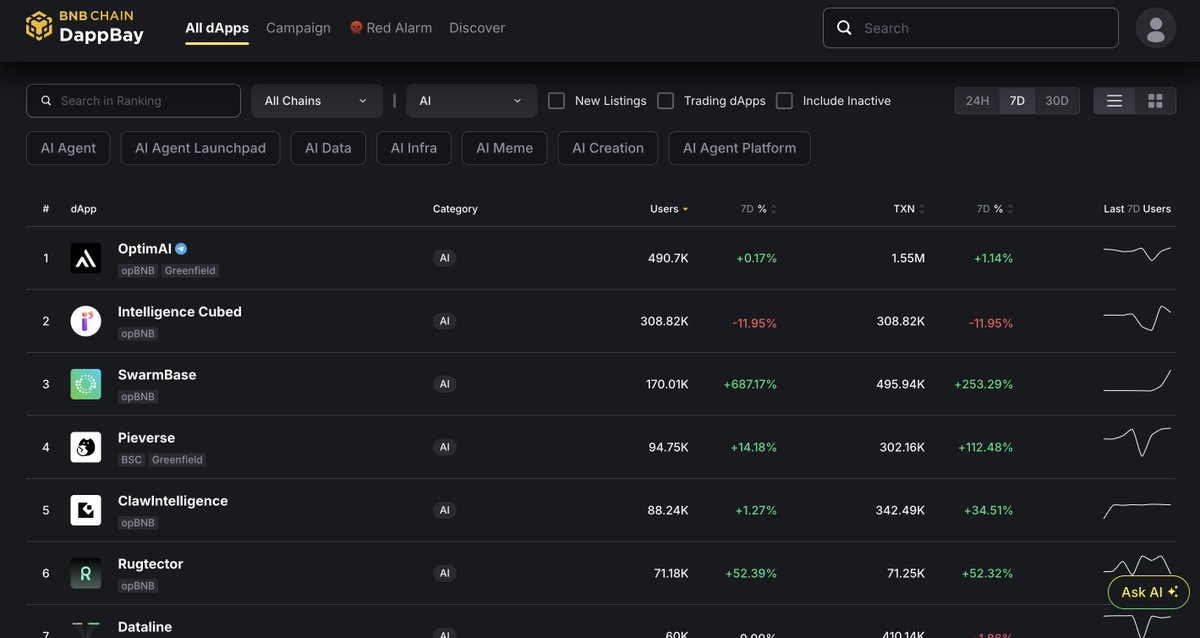Open the user profile avatar icon
This screenshot has height=638, width=1200.
1155,28
